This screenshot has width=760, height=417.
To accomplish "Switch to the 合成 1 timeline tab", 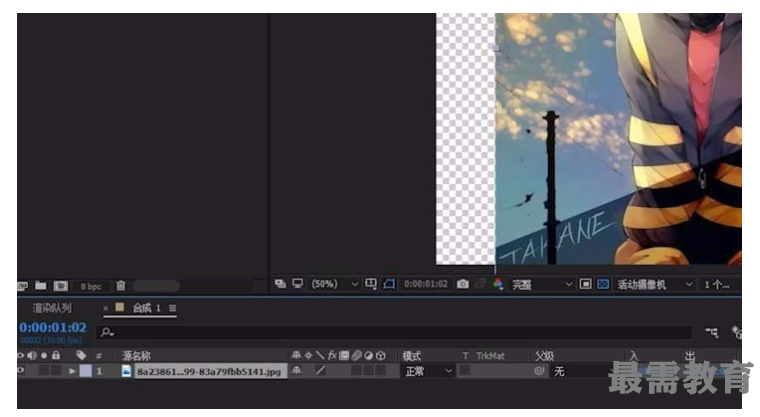I will pyautogui.click(x=146, y=308).
